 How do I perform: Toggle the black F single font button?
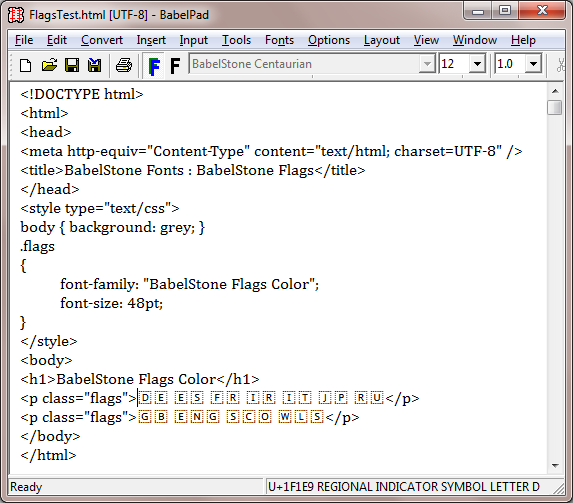click(x=175, y=66)
